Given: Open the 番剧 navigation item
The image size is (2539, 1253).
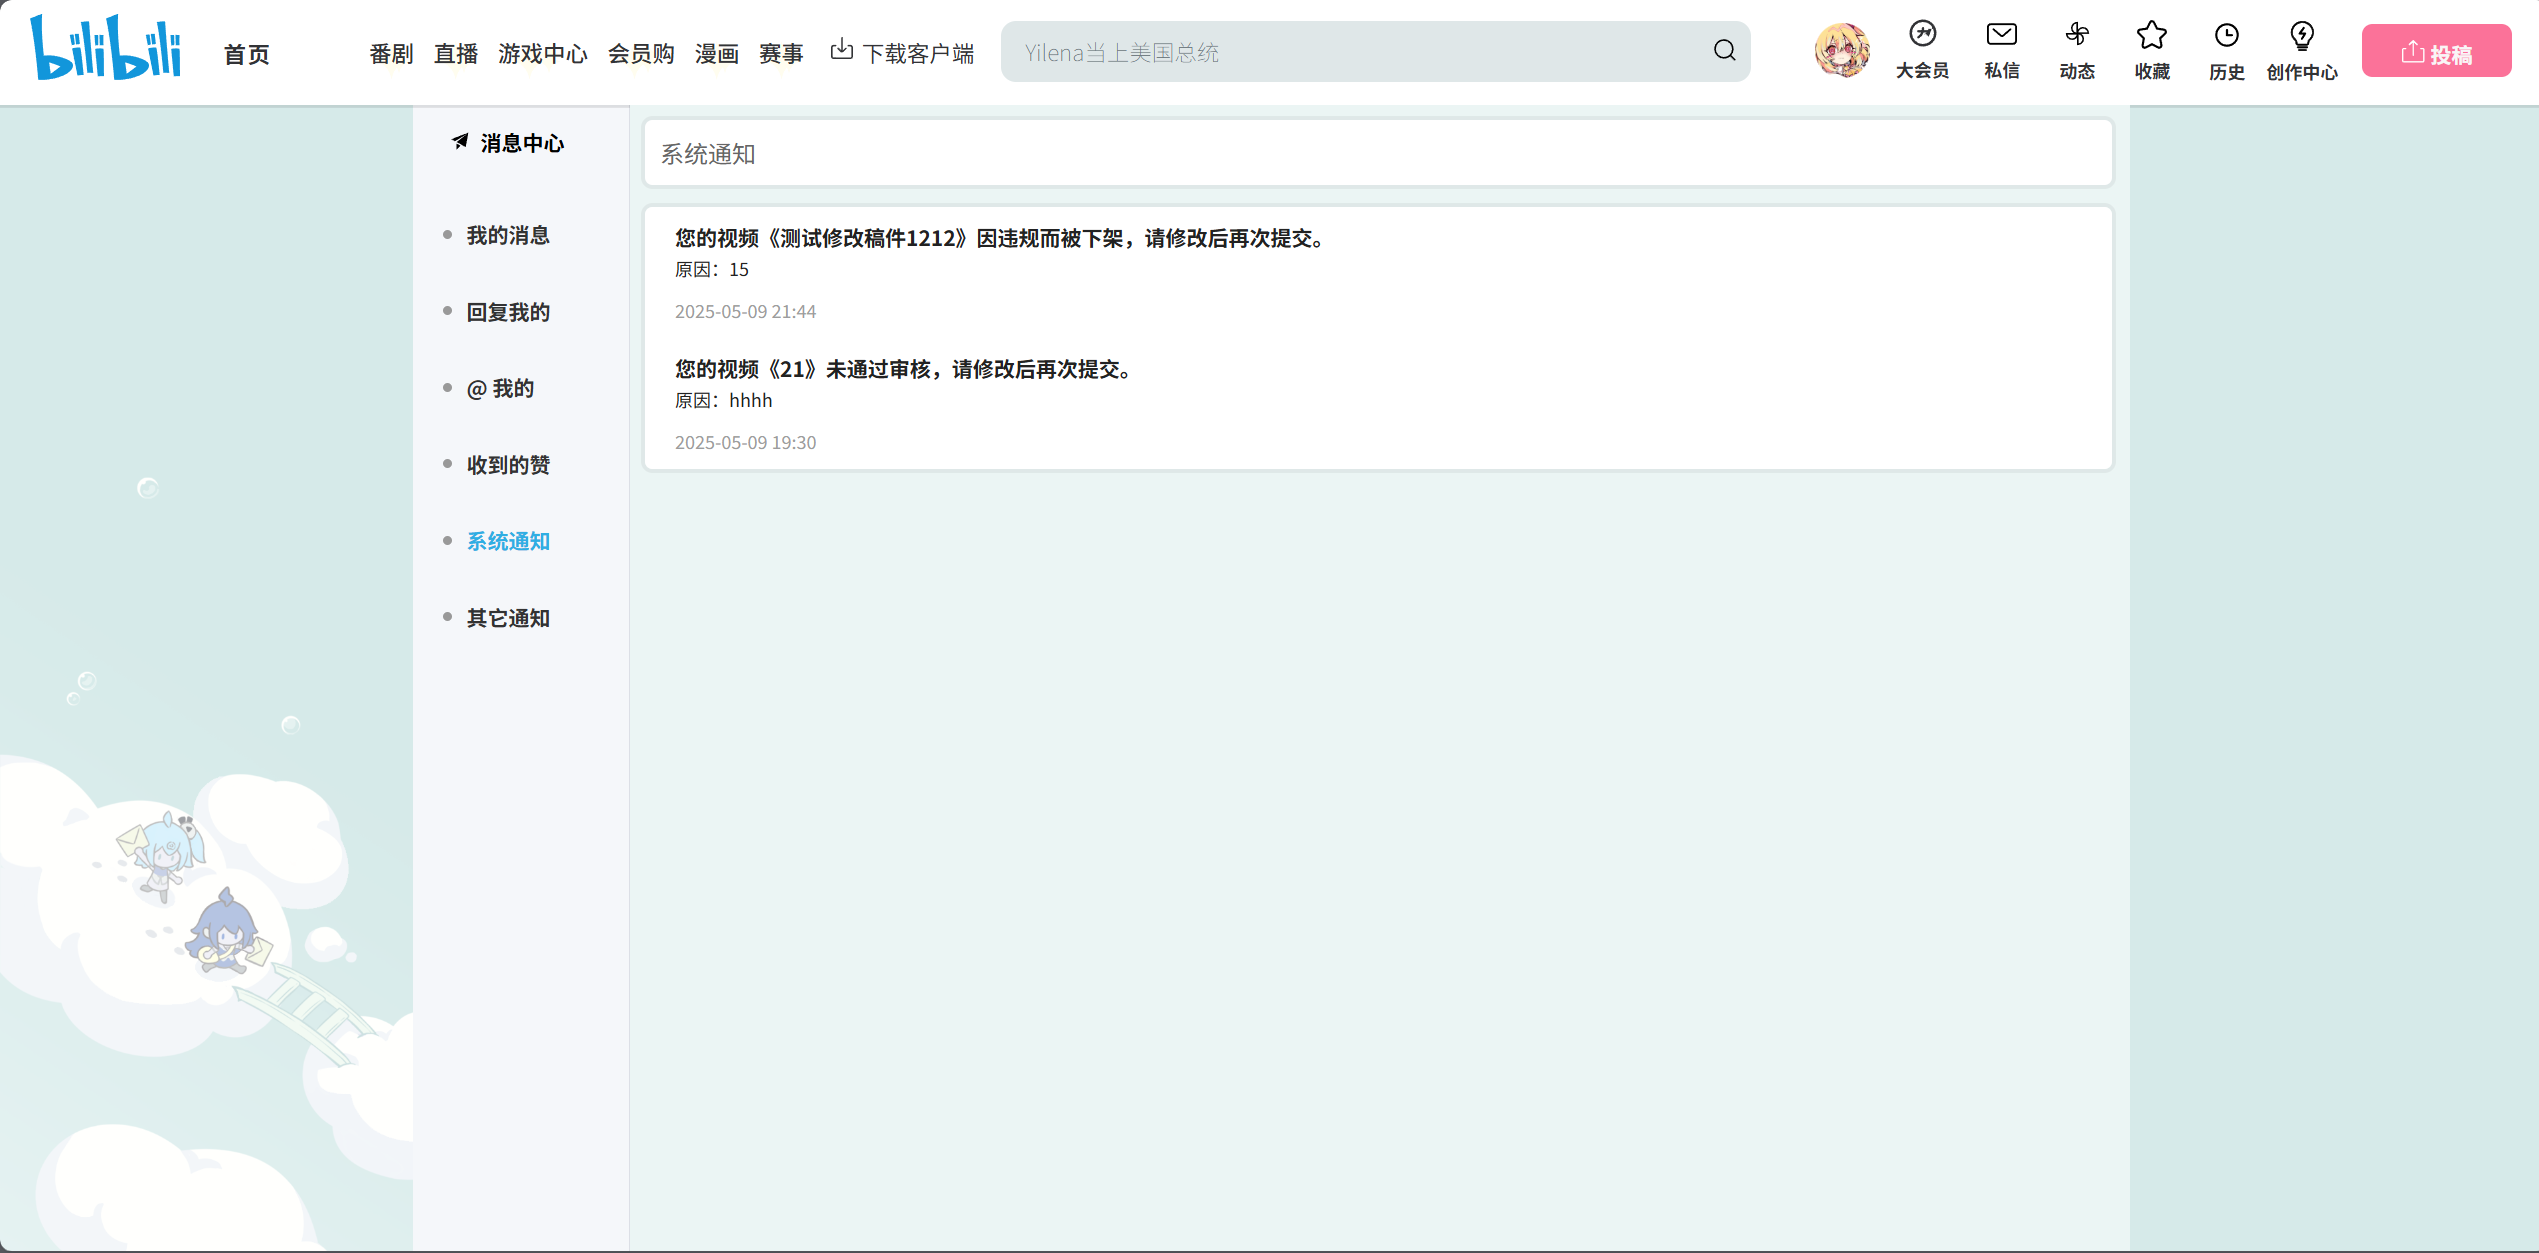Looking at the screenshot, I should [391, 54].
